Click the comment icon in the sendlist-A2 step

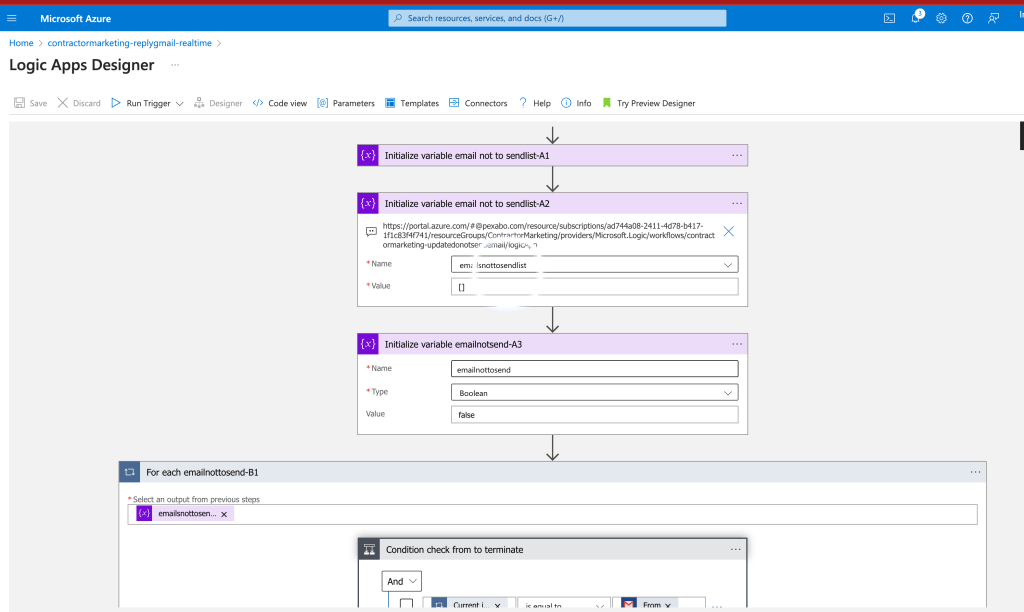(x=371, y=231)
